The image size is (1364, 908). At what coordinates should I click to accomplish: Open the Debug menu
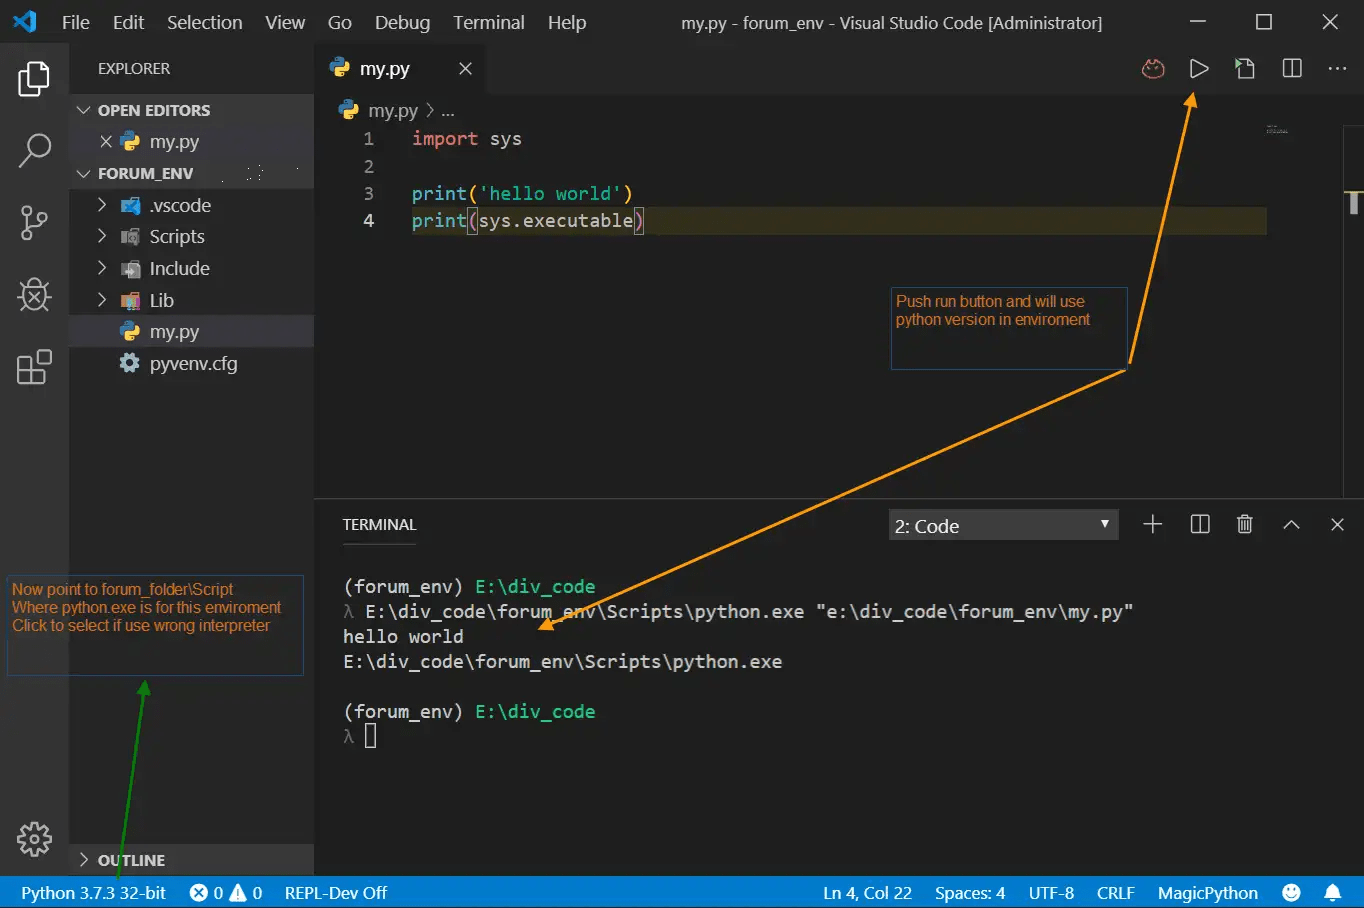[x=402, y=22]
